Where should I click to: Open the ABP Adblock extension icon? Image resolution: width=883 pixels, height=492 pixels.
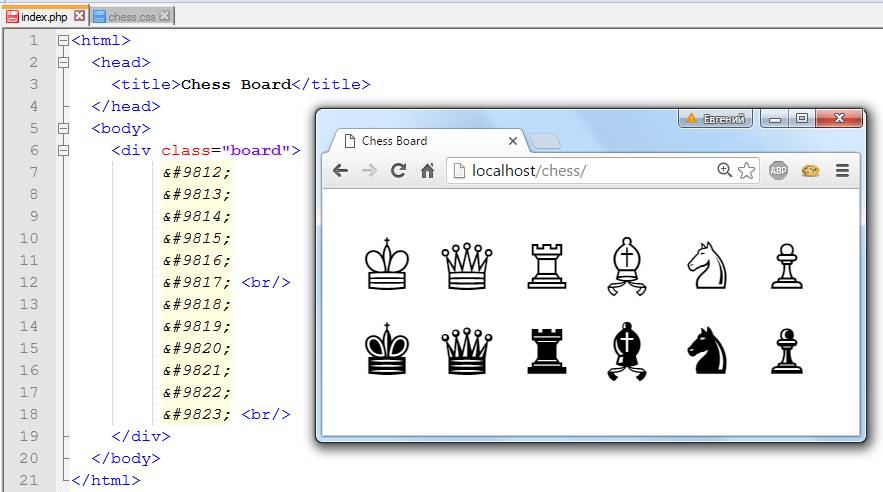(x=778, y=171)
